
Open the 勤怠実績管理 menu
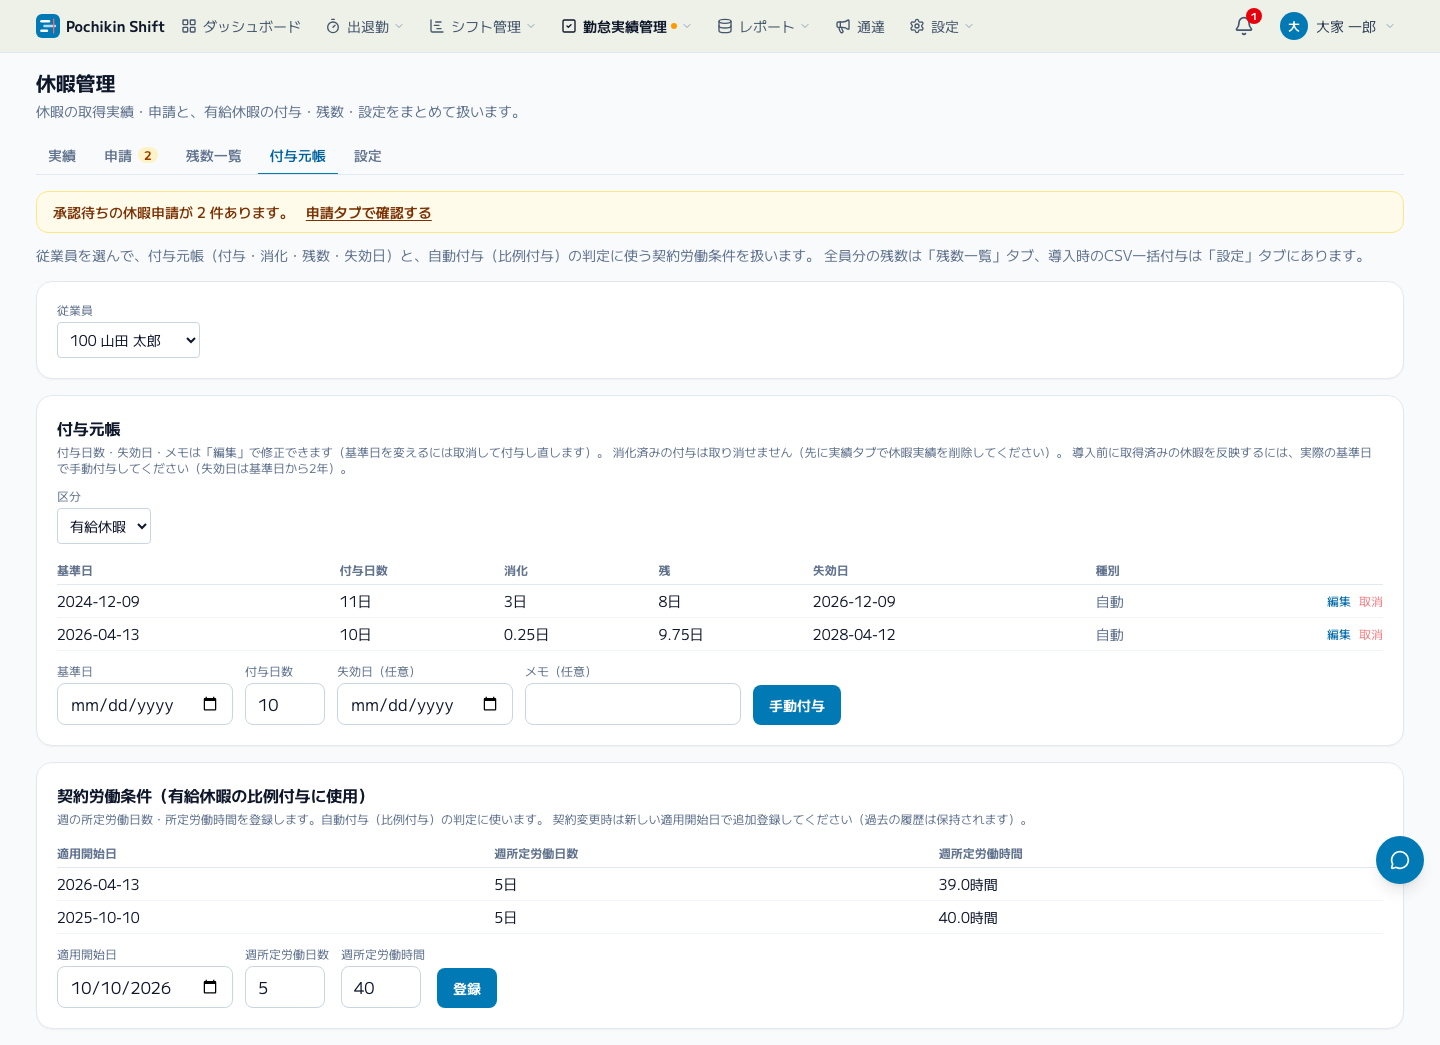click(626, 26)
